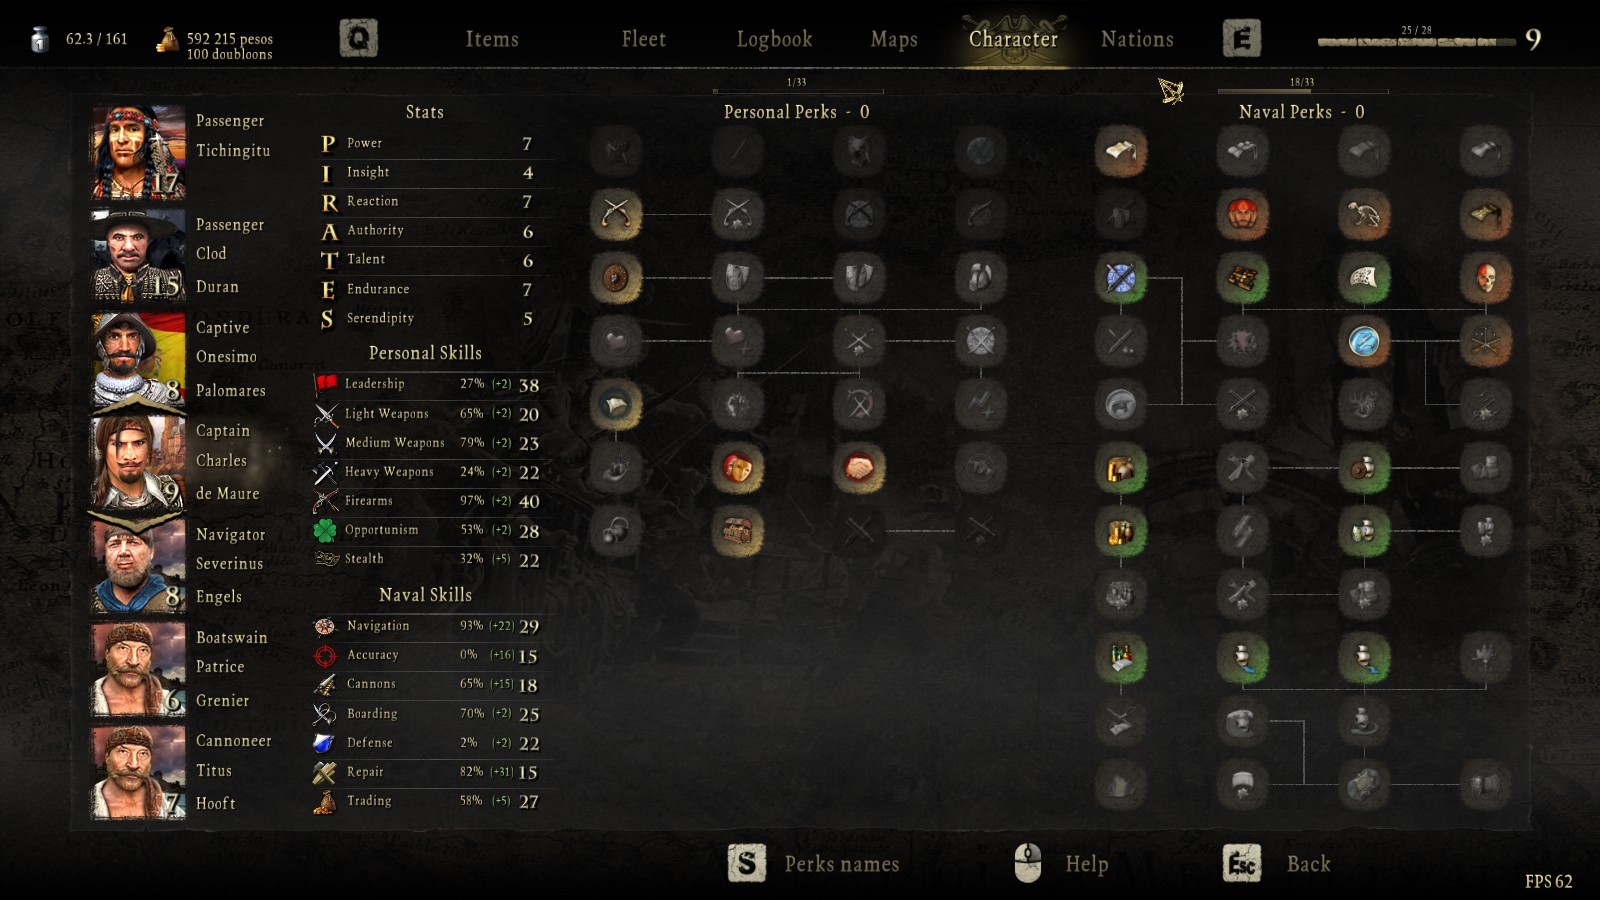Select the handshake personal perk icon
This screenshot has width=1600, height=900.
pyautogui.click(x=859, y=467)
